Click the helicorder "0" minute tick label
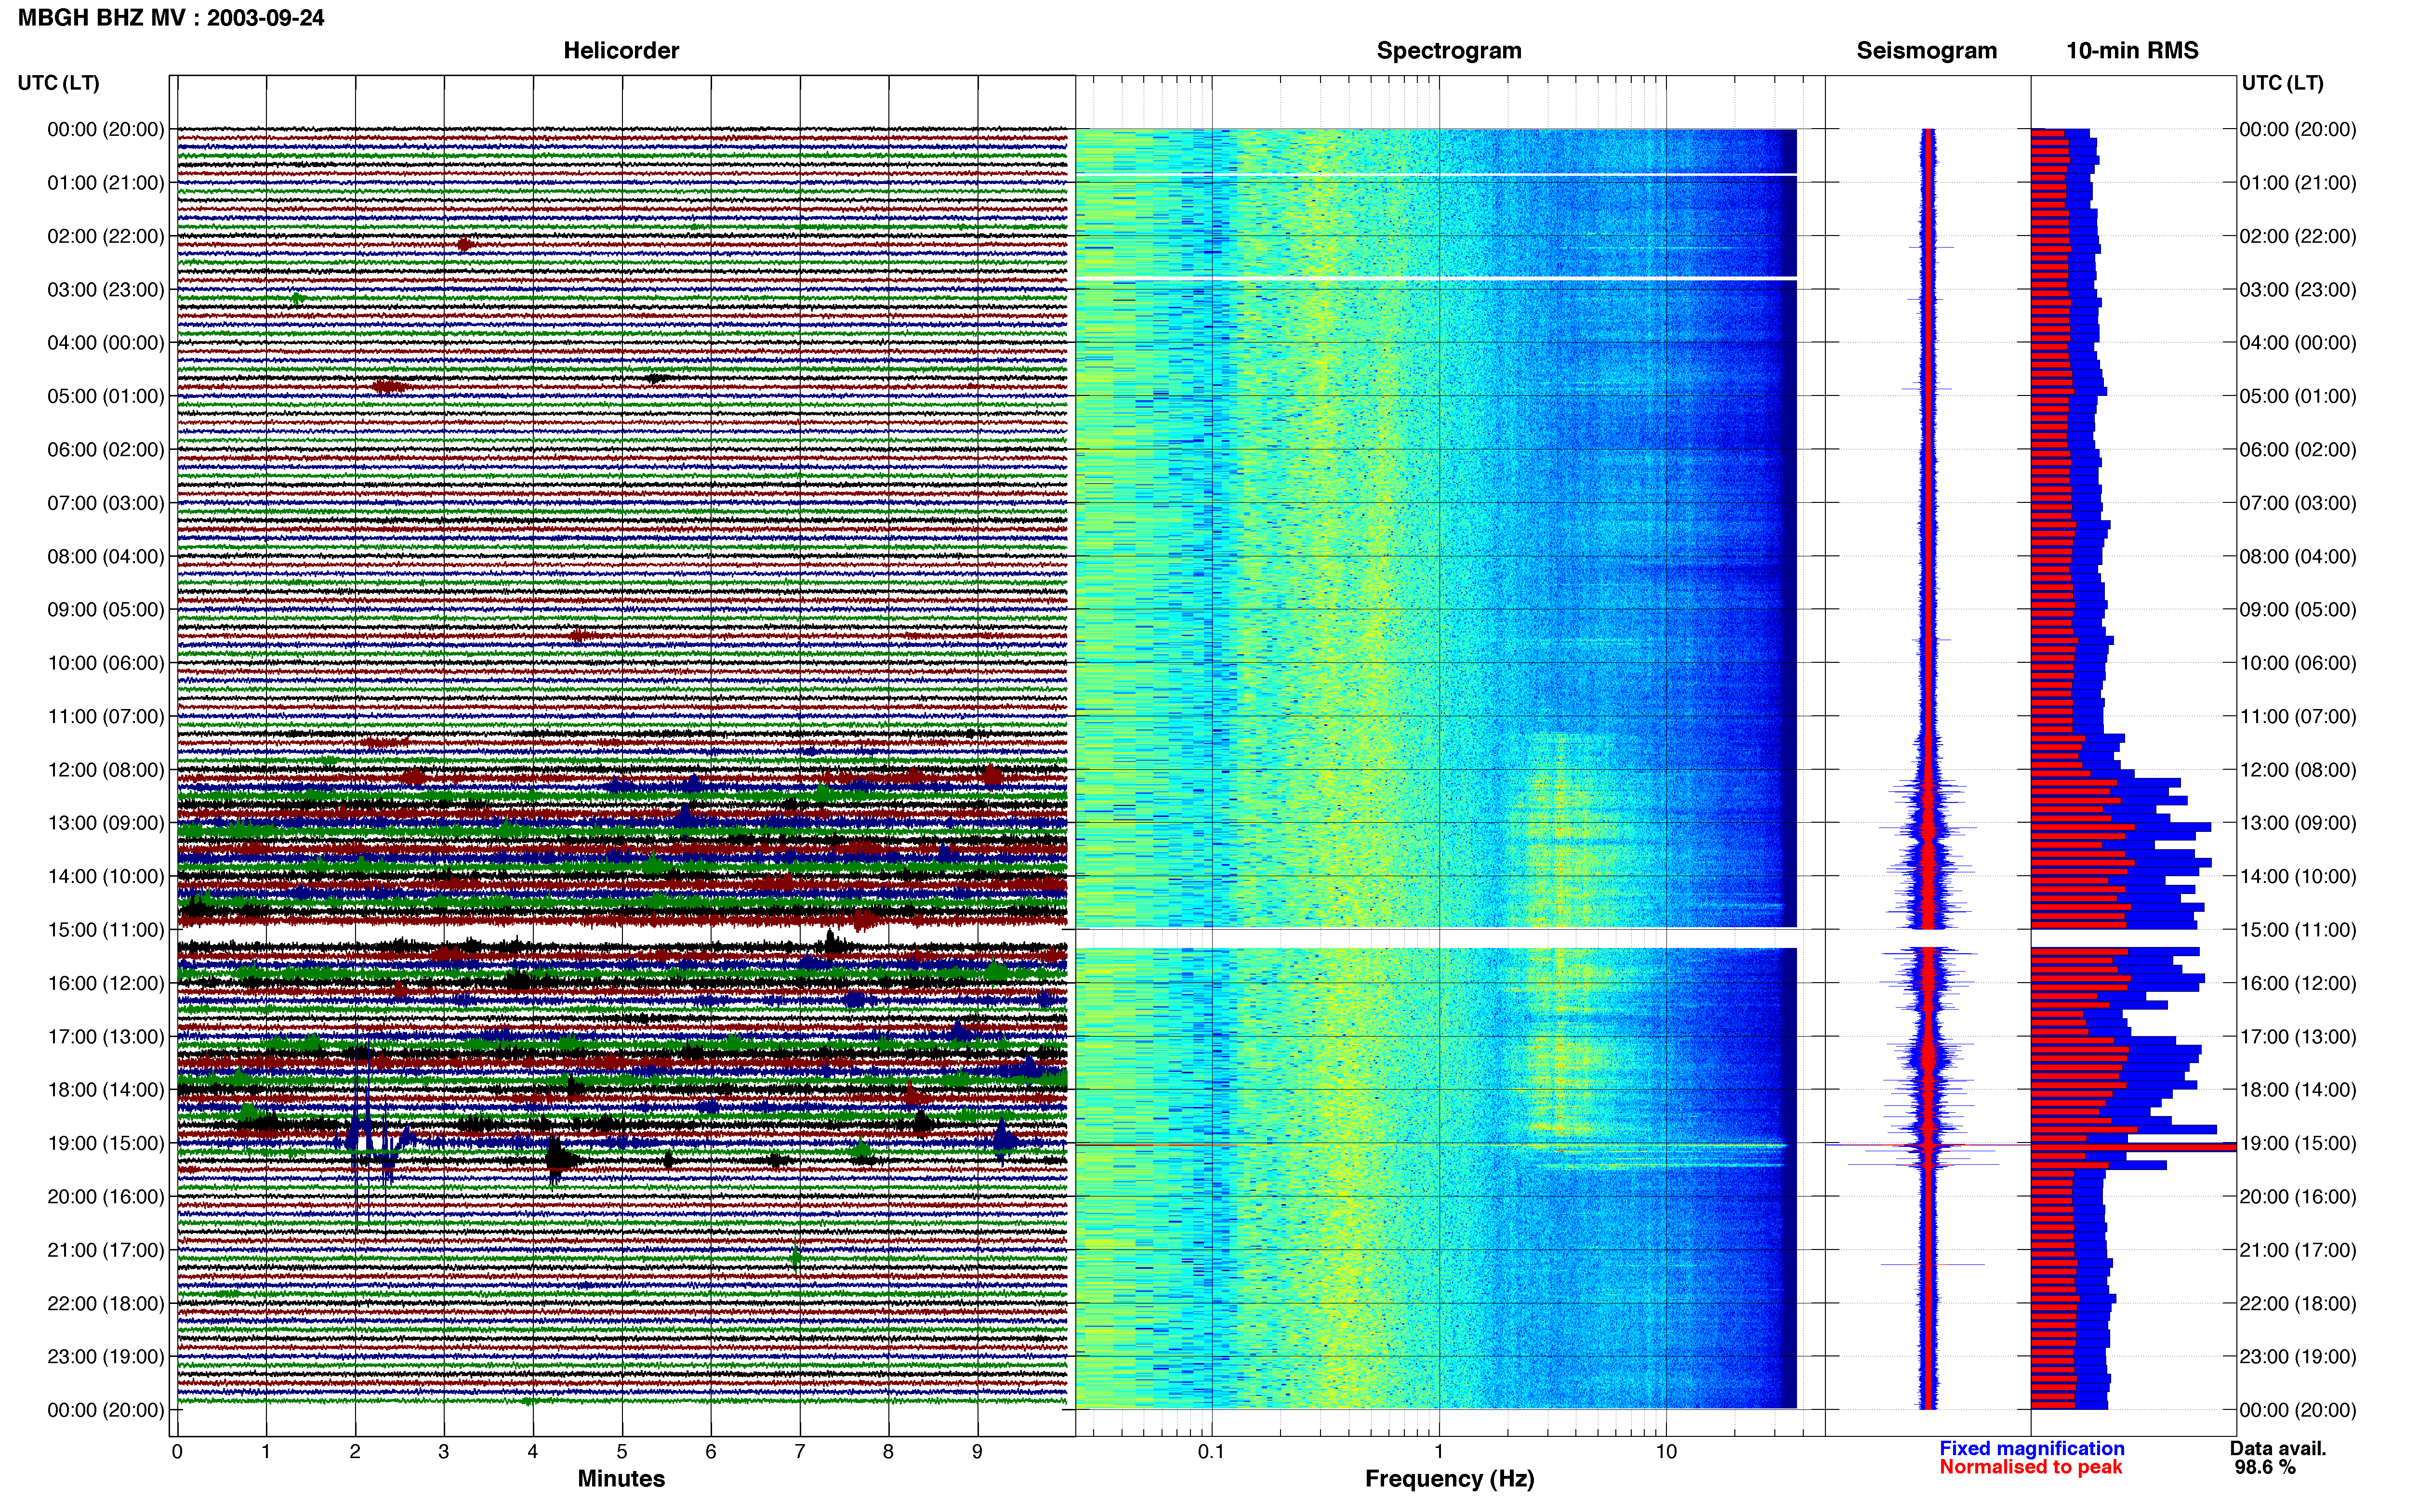Image resolution: width=2418 pixels, height=1512 pixels. coord(177,1452)
